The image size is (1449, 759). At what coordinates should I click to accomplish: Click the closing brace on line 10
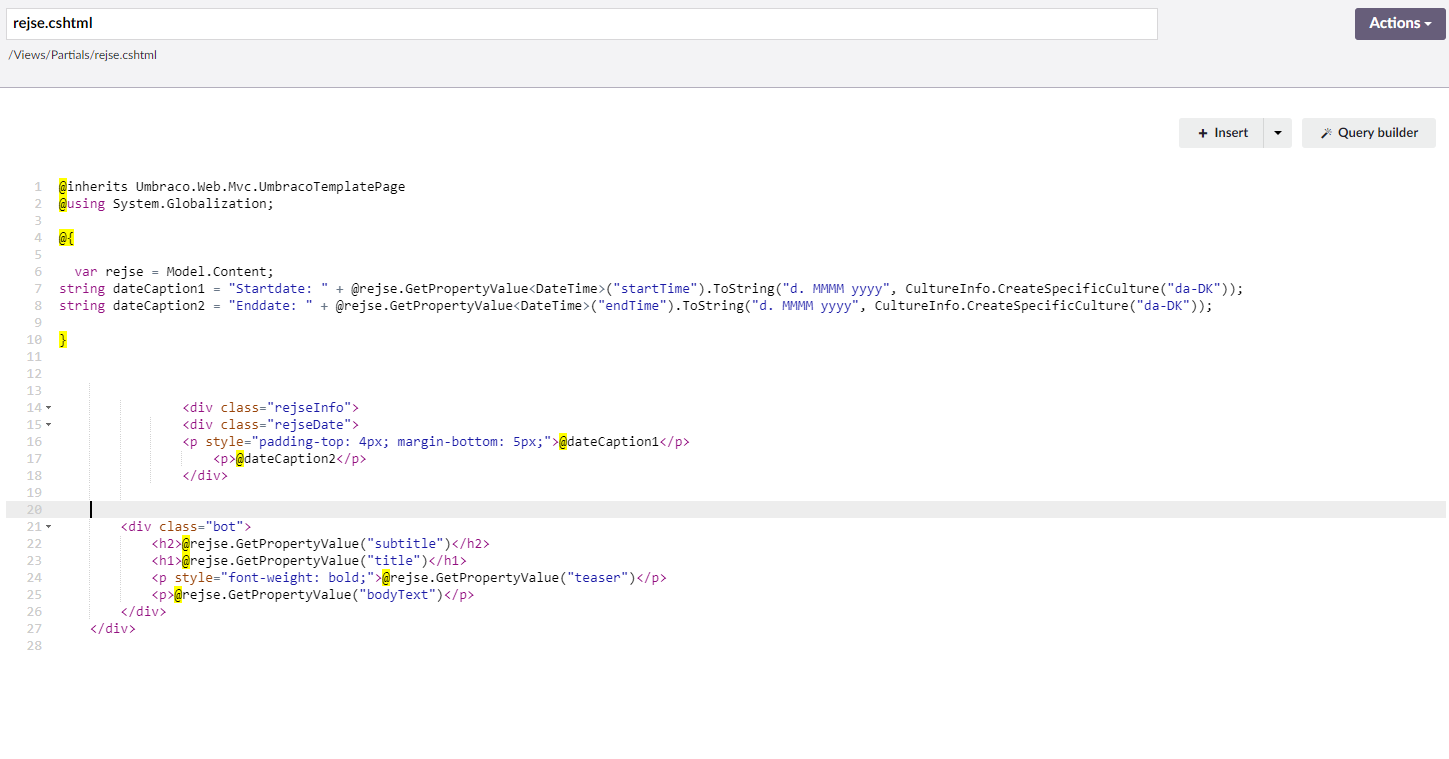(63, 340)
